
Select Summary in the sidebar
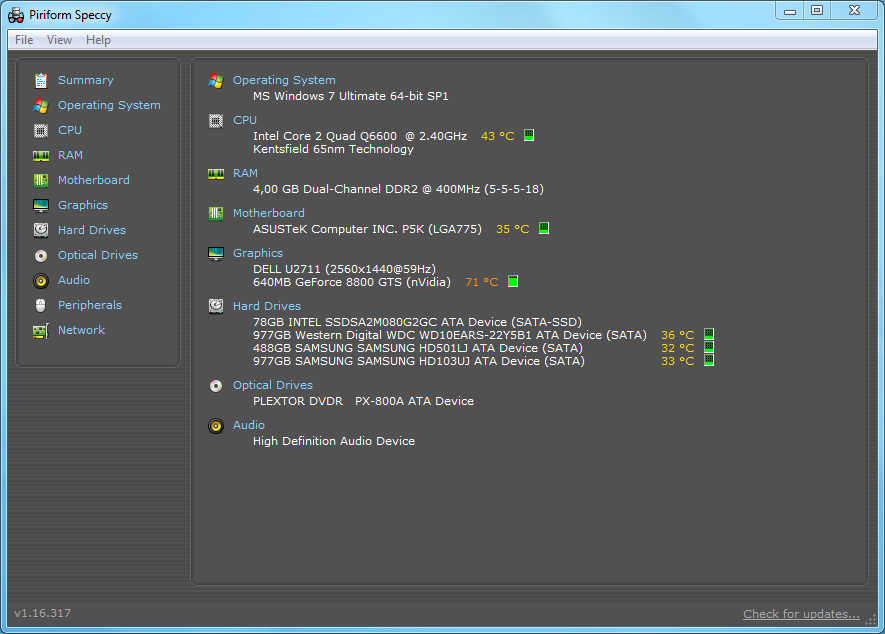[x=86, y=80]
